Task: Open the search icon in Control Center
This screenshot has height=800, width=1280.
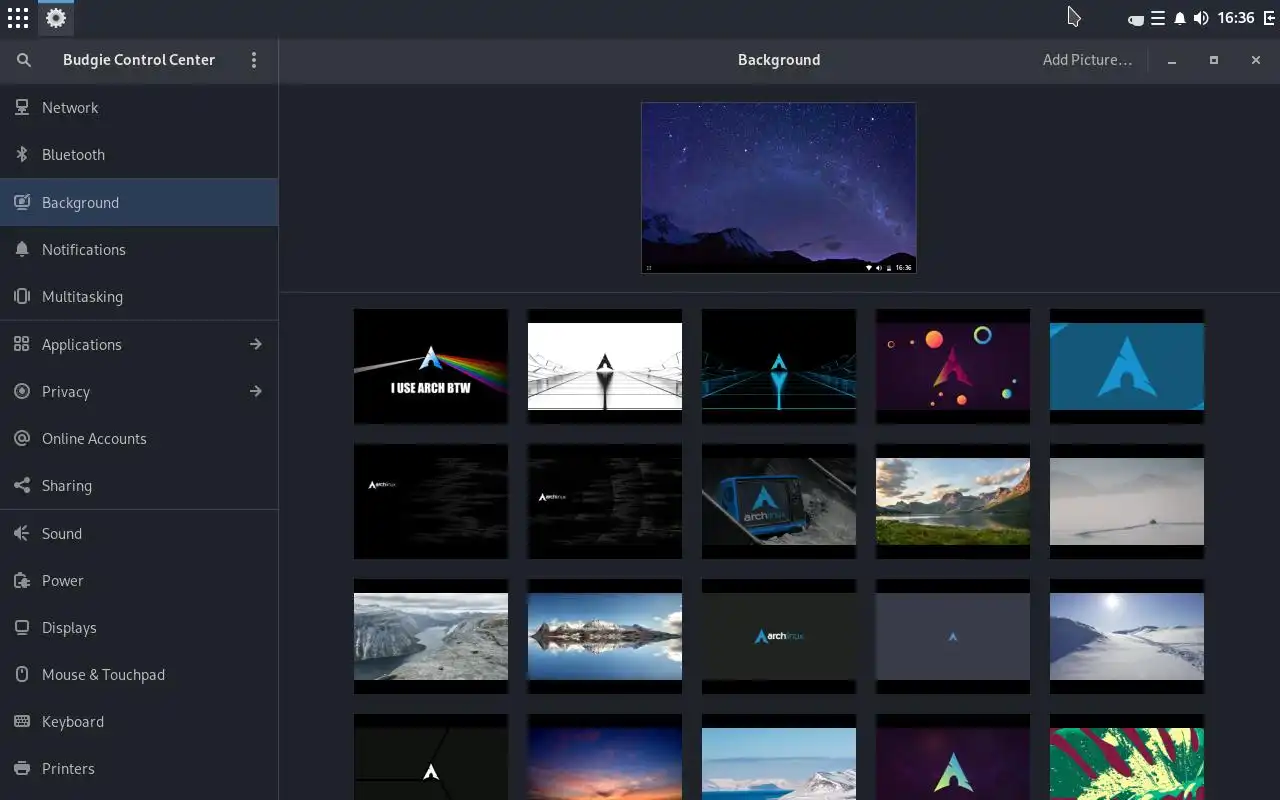Action: coord(24,60)
